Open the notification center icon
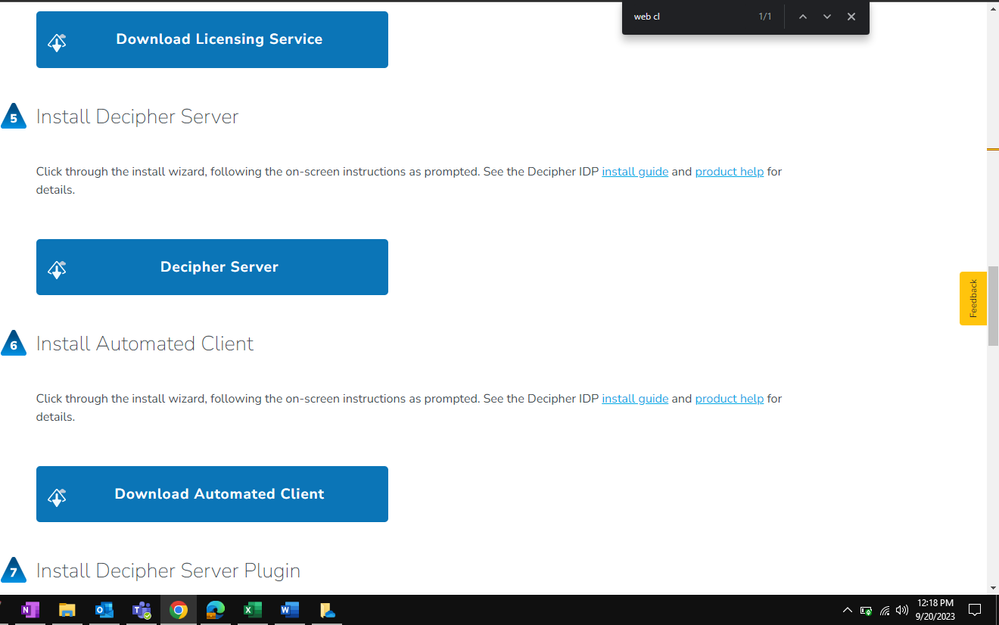 coord(975,610)
